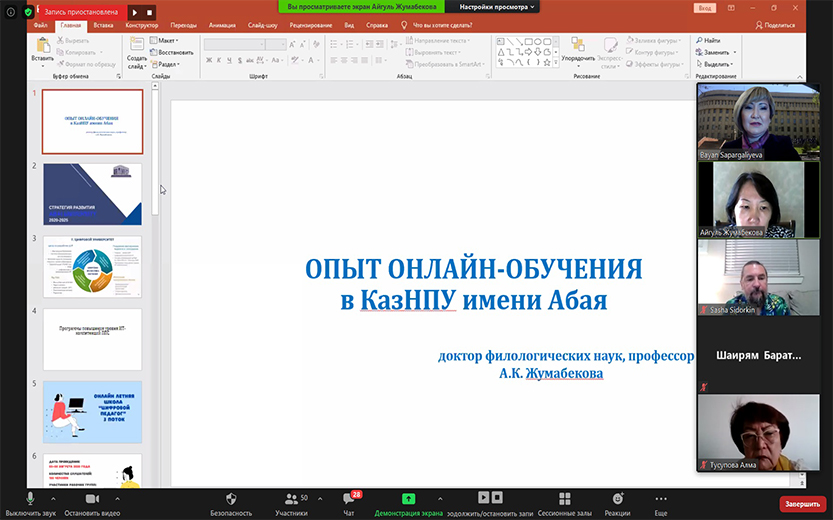Click Sasha Sidorkin's video tile
The image size is (833, 520).
[759, 277]
